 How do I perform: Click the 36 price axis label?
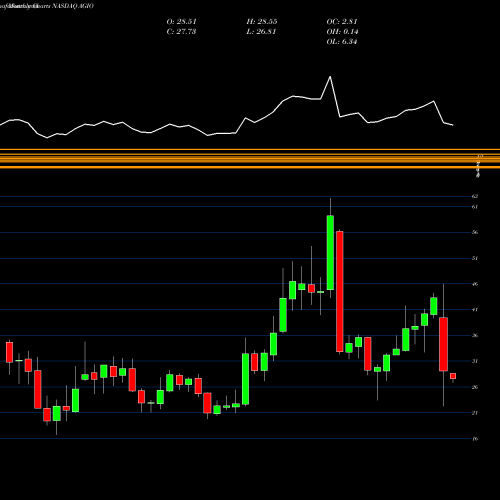[x=475, y=335]
